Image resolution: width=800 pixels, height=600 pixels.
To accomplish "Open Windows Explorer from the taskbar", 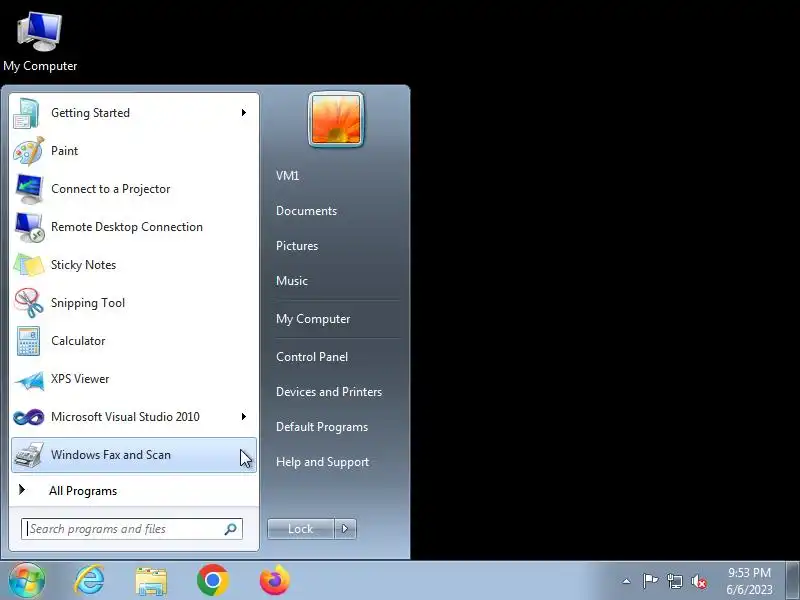I will pyautogui.click(x=151, y=581).
